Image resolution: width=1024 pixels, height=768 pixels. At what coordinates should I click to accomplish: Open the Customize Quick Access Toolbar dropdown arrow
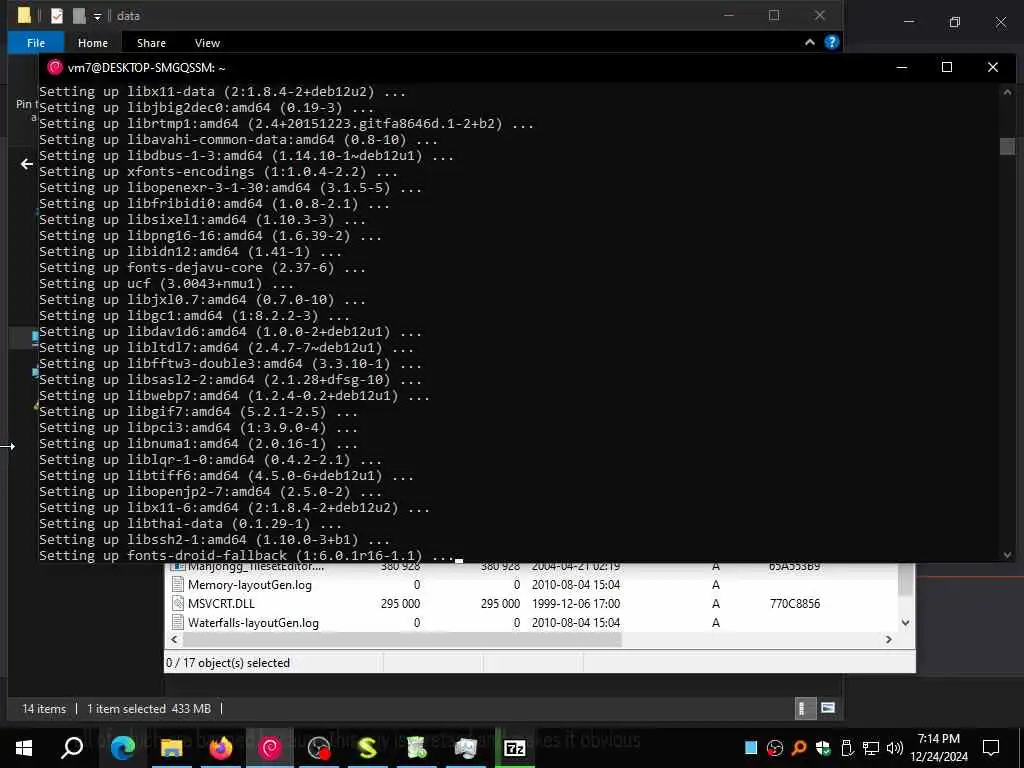pyautogui.click(x=97, y=16)
